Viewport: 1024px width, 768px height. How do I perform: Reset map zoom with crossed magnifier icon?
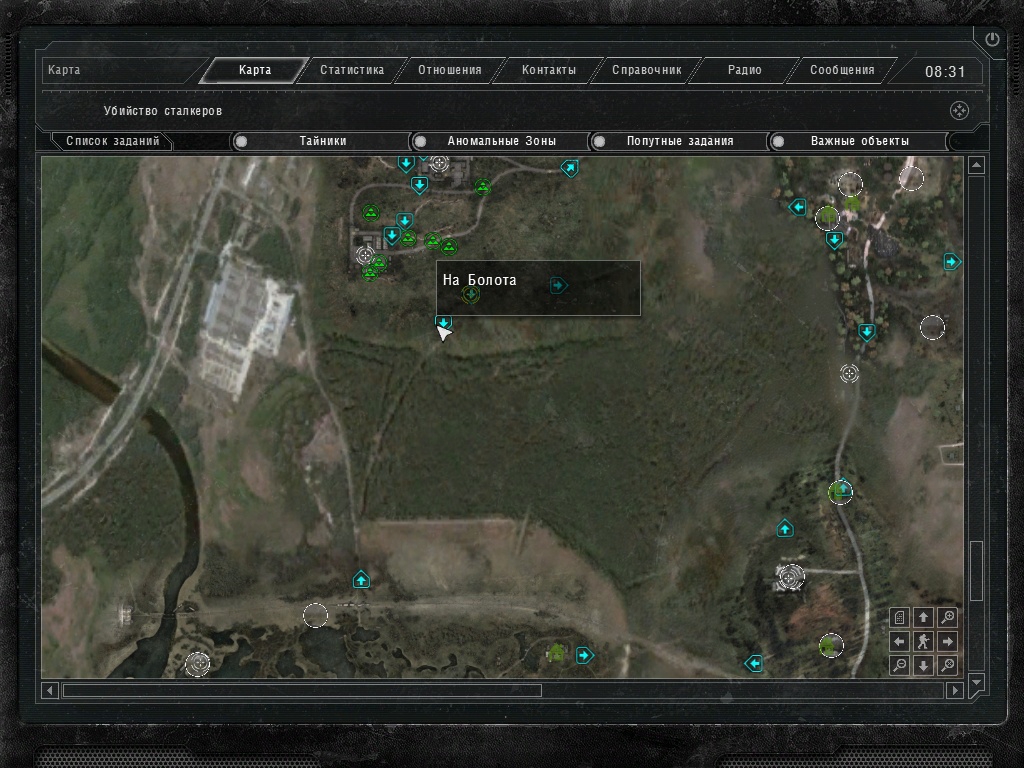coord(947,665)
